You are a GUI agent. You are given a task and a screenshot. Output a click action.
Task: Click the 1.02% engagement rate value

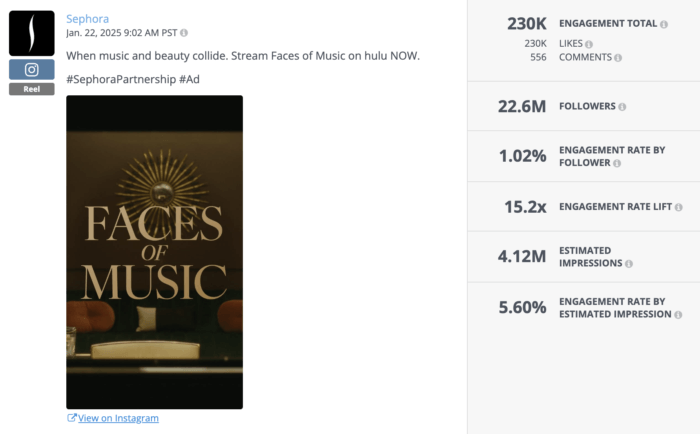[x=522, y=156]
